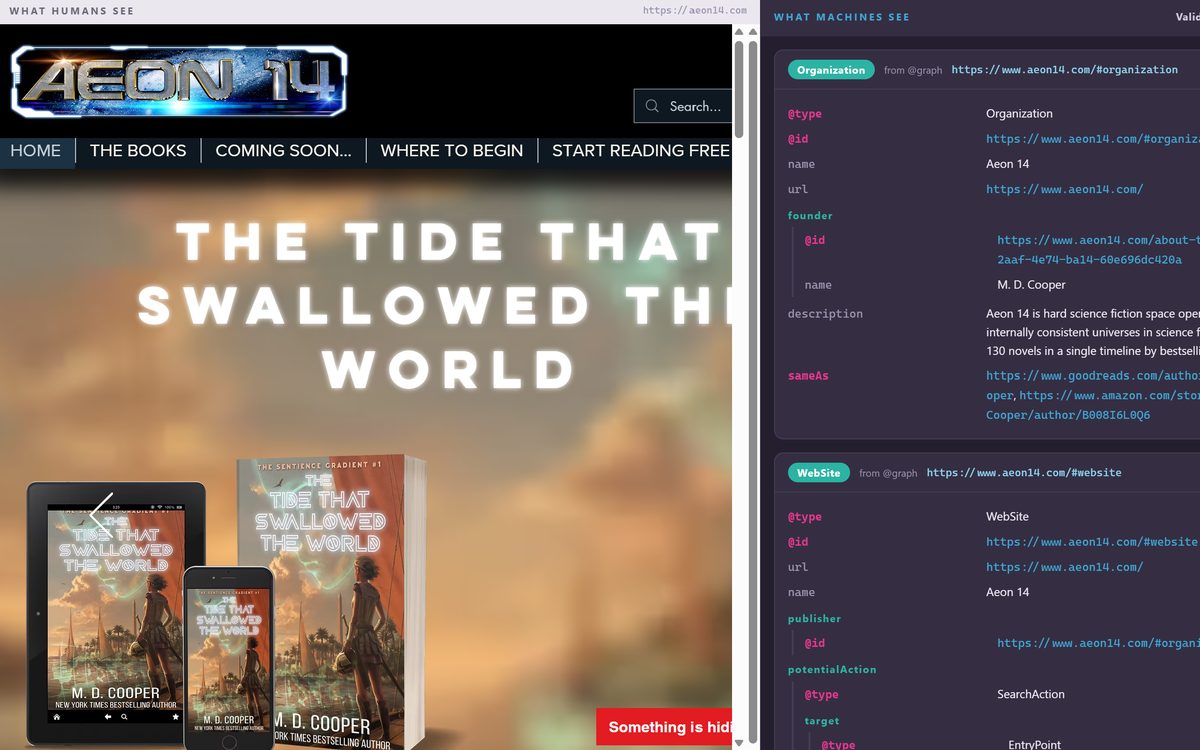Click the SearchAction type value
Viewport: 1200px width, 750px height.
click(1031, 694)
